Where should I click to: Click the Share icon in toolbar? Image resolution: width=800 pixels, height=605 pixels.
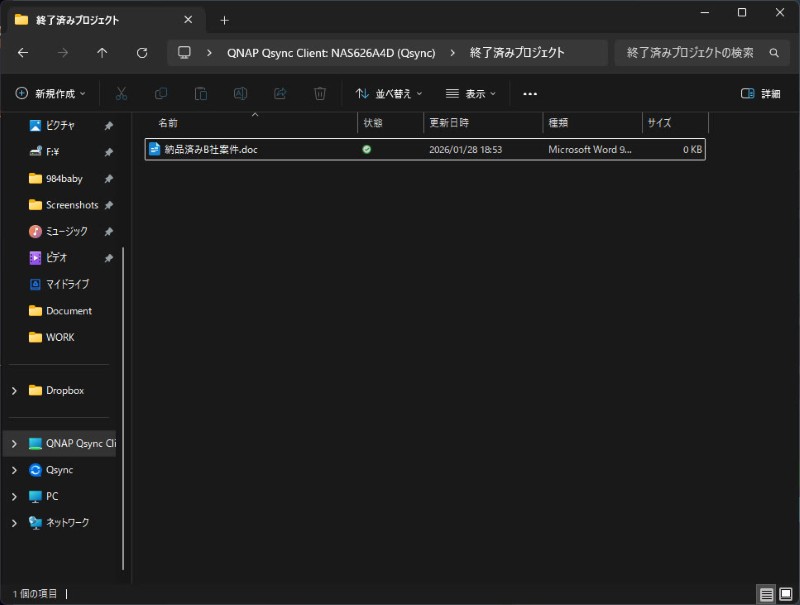(280, 93)
